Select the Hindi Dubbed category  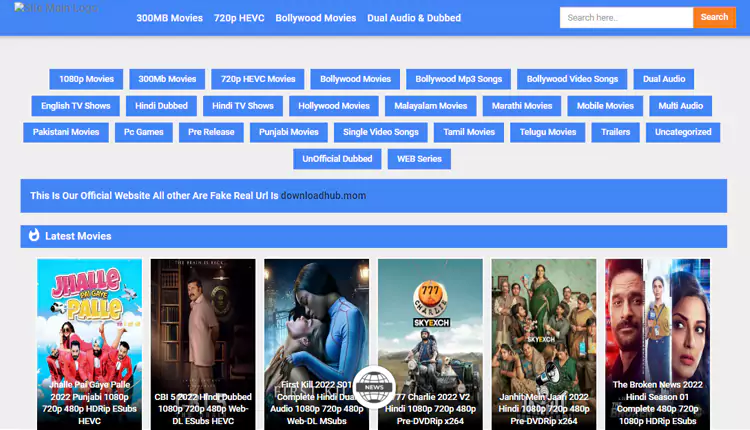click(x=161, y=106)
